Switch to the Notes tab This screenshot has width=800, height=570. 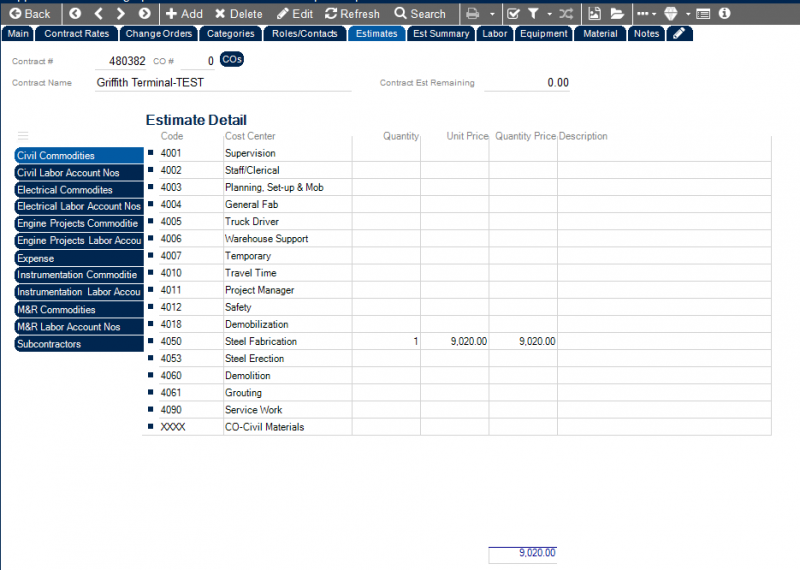pyautogui.click(x=646, y=34)
